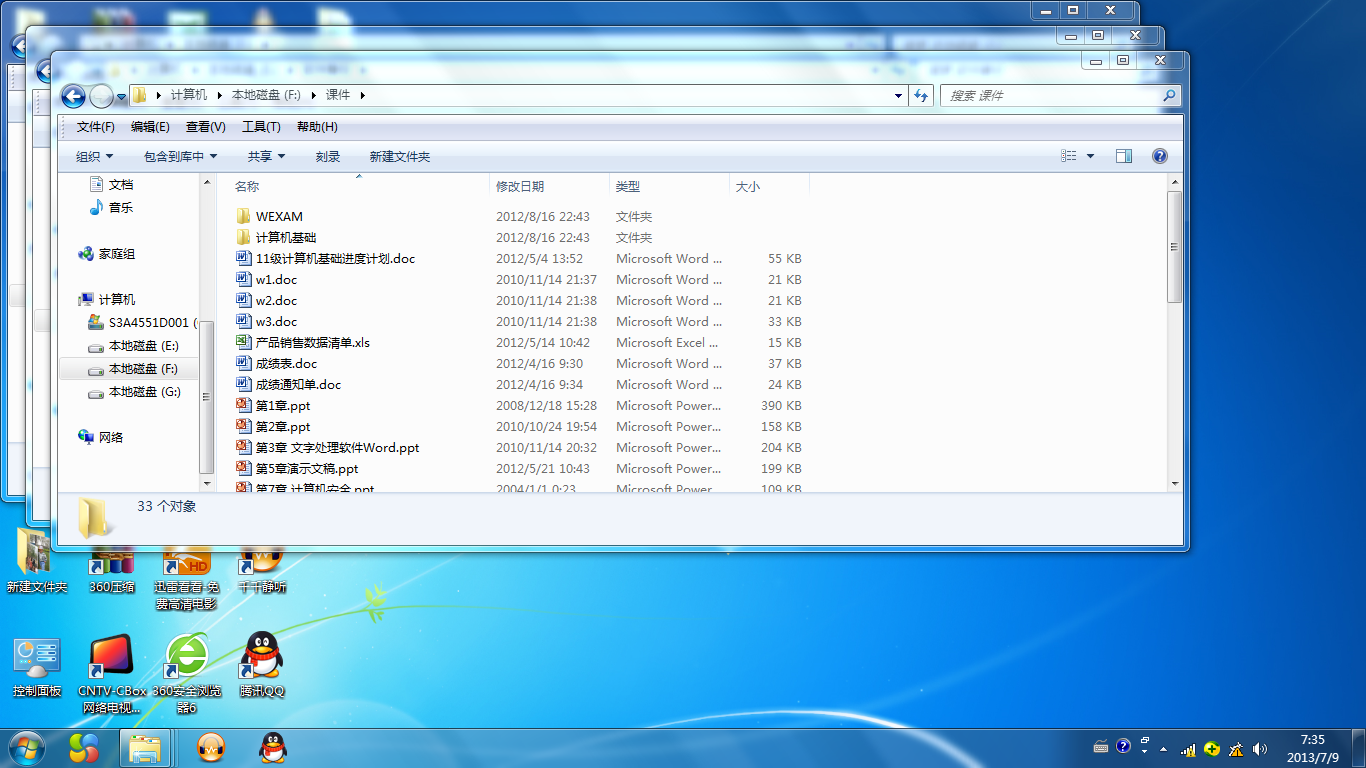Click the taskbar volume speaker icon
The width and height of the screenshot is (1366, 768).
click(x=1260, y=748)
